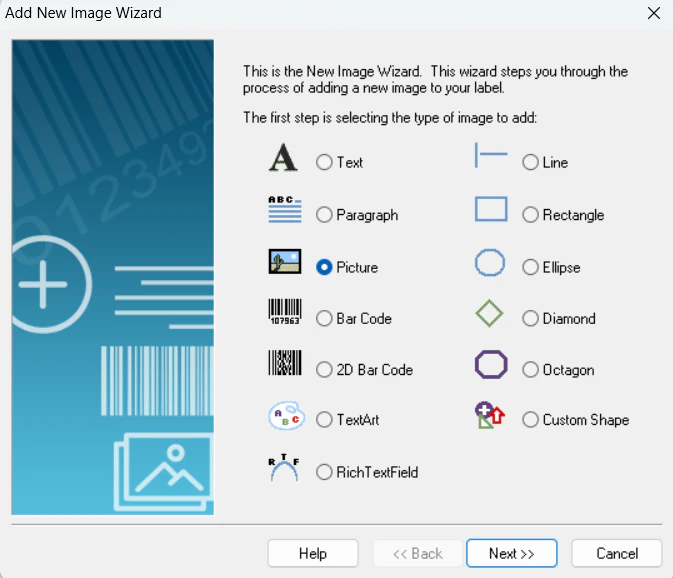The width and height of the screenshot is (673, 578).
Task: Click the large letter A Text icon
Action: [283, 157]
